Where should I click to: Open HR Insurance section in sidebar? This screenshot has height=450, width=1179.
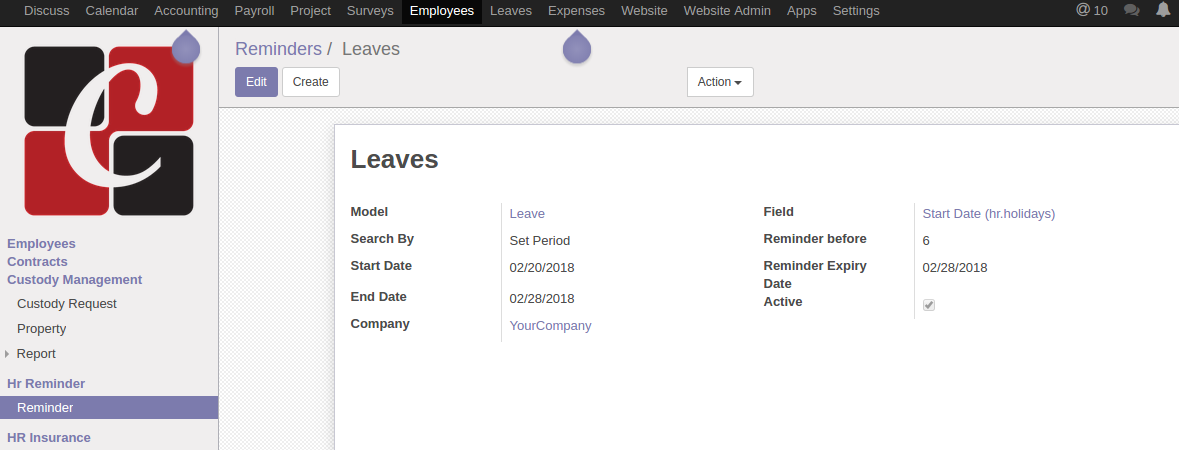(49, 438)
